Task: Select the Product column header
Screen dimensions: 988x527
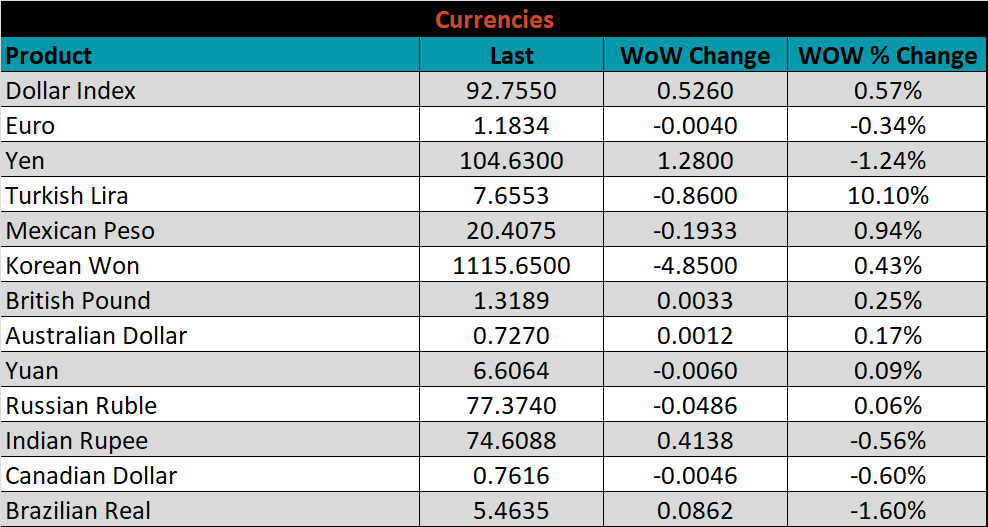Action: click(49, 55)
